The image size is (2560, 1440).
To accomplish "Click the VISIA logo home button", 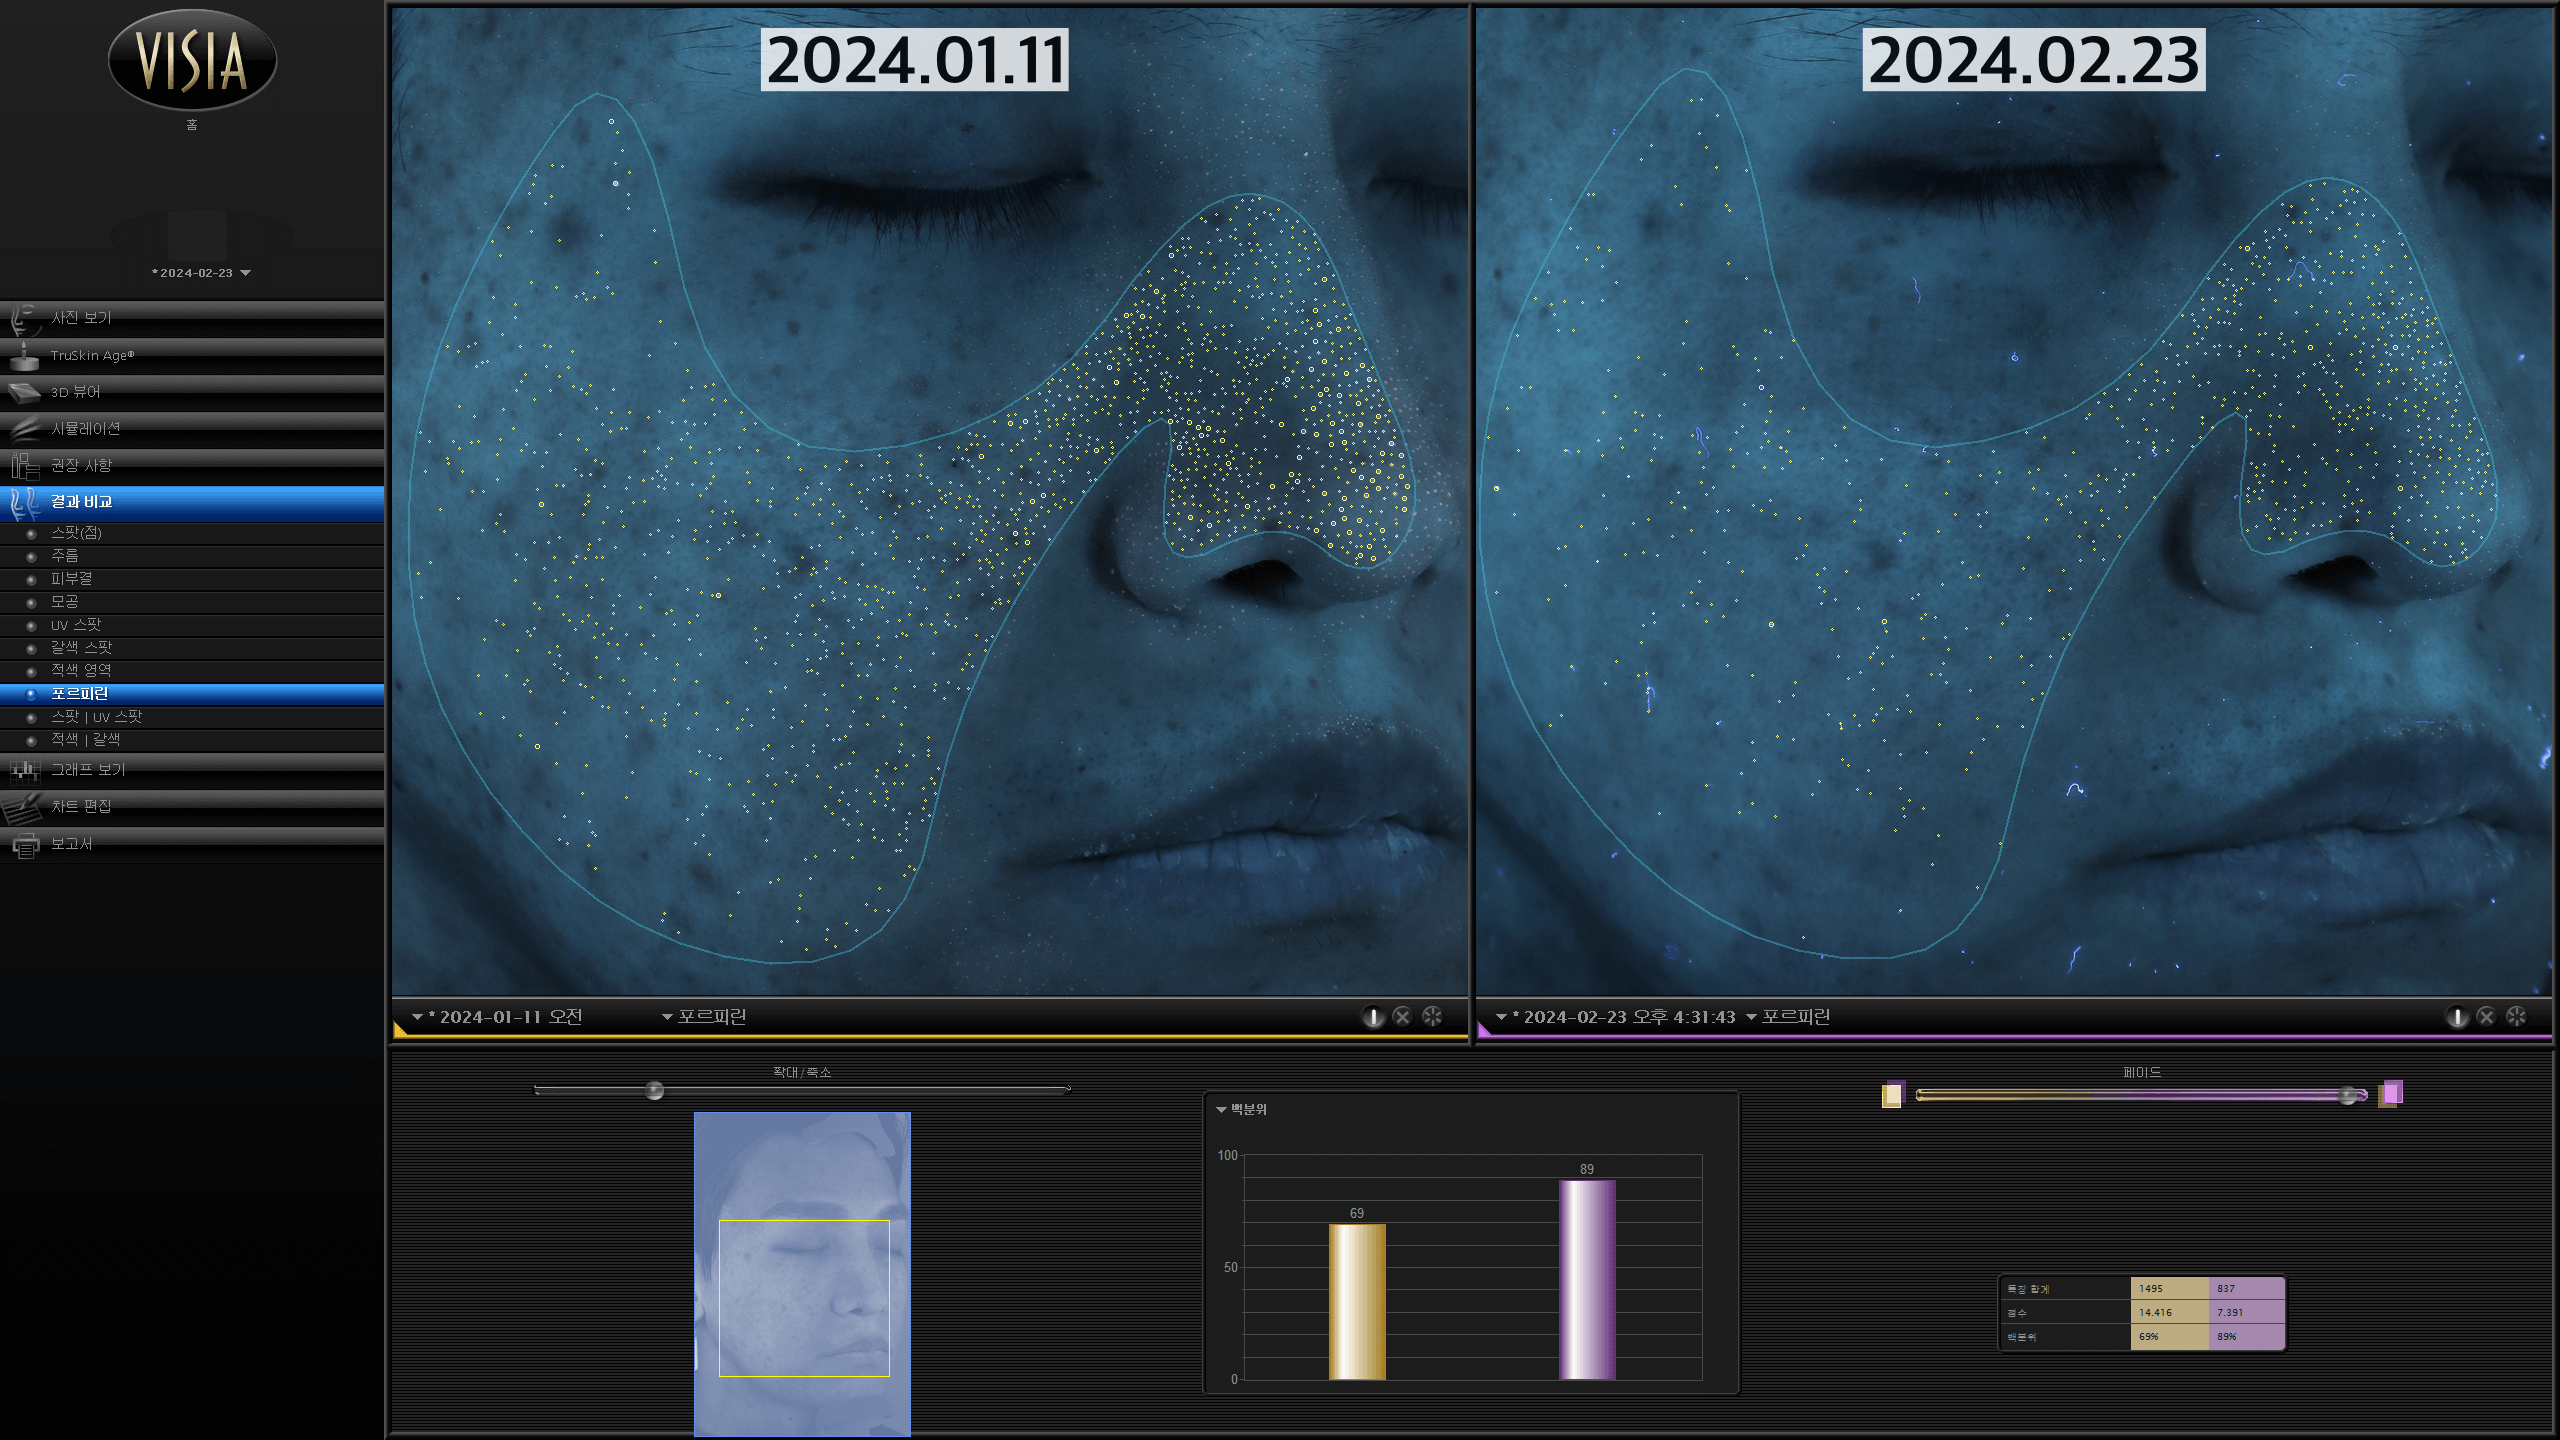I will click(192, 60).
